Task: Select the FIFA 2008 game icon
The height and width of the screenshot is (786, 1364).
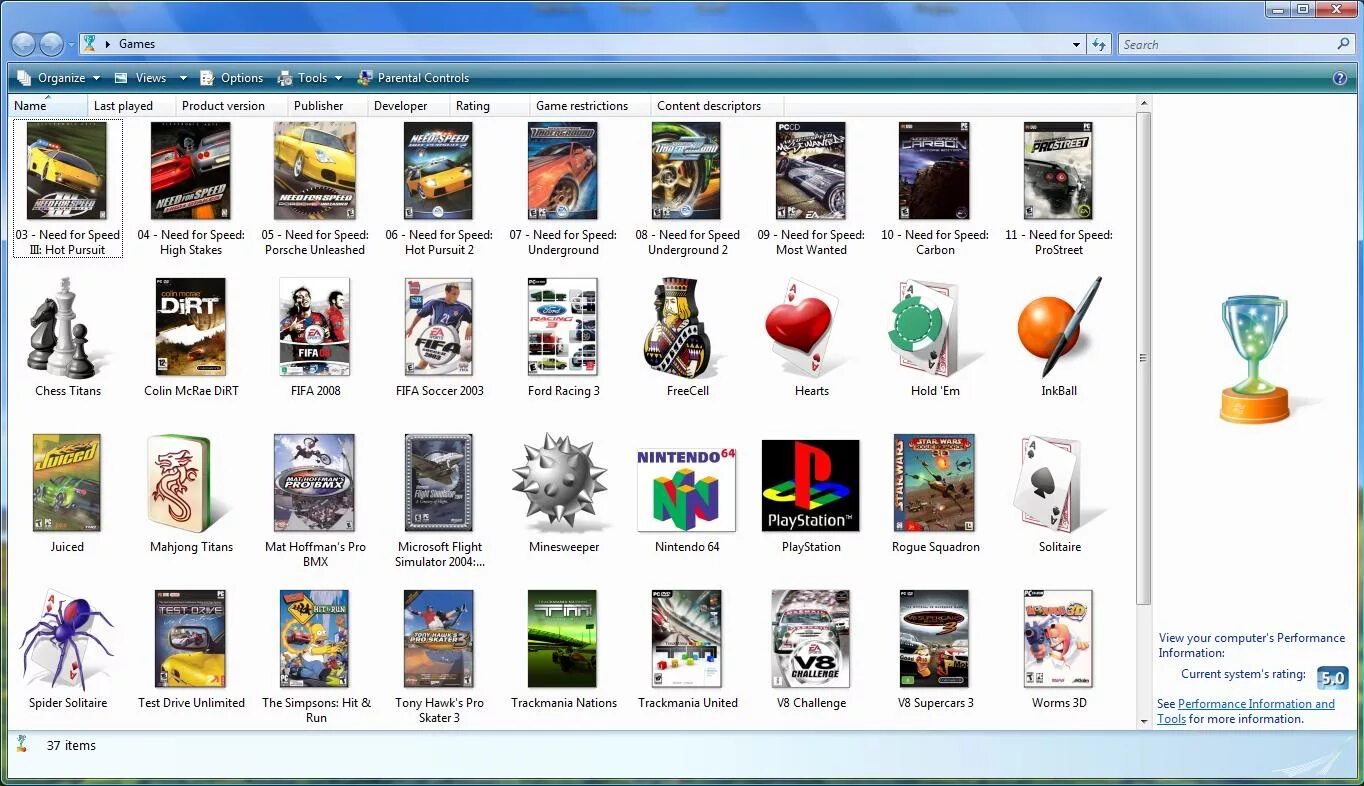Action: [315, 327]
